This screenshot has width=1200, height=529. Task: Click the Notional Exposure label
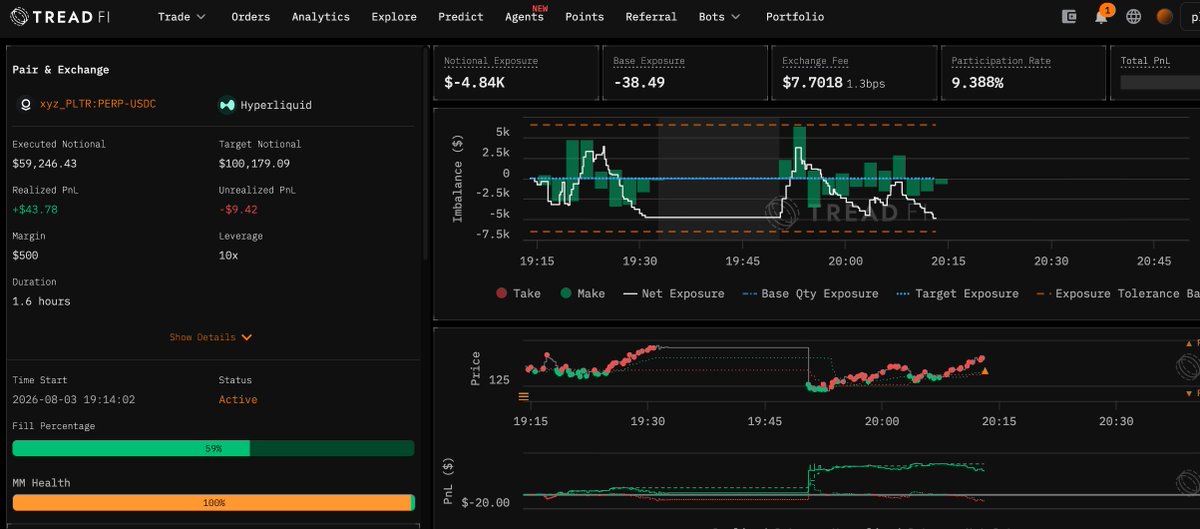click(491, 61)
